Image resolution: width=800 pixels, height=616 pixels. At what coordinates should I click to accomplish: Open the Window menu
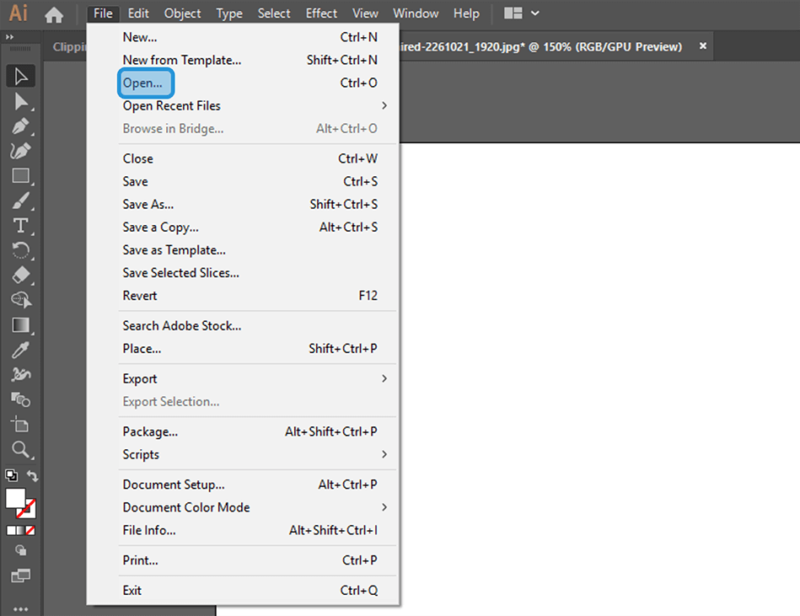click(x=416, y=13)
